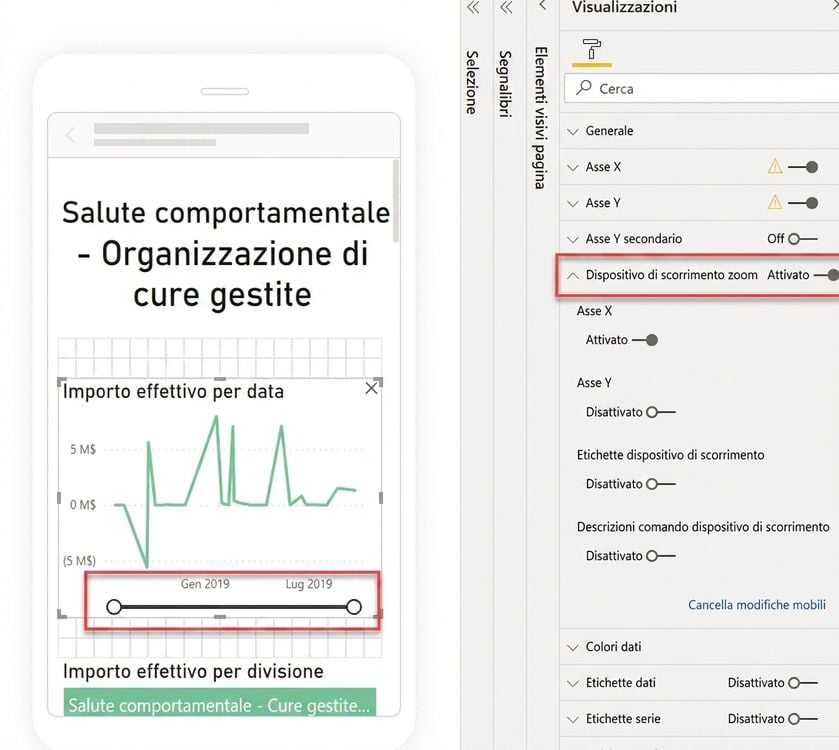Click the Lug 2019 axis label

pos(309,584)
